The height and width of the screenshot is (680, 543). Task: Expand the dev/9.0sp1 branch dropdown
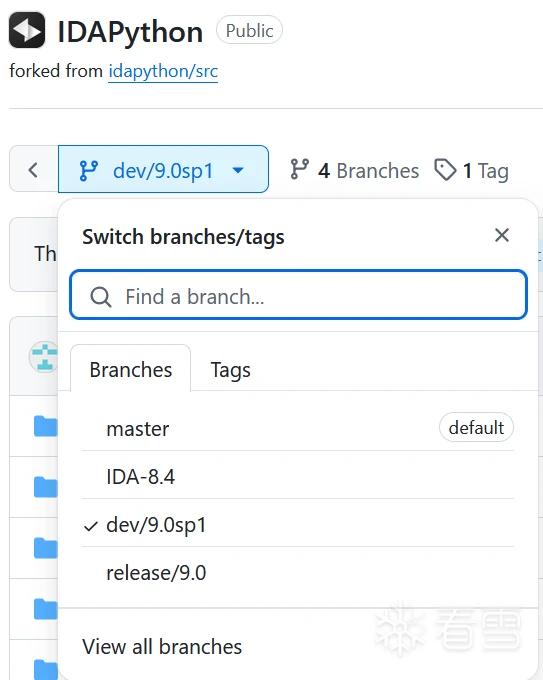point(163,169)
